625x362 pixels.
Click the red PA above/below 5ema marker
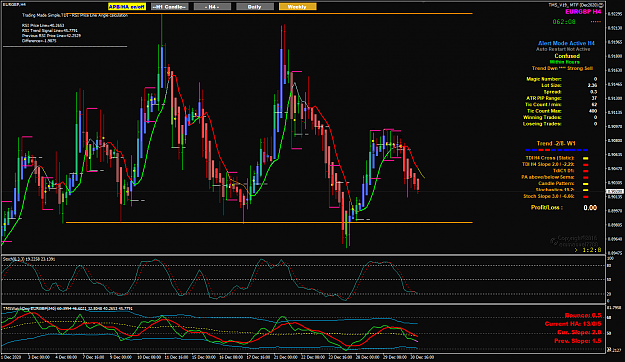click(586, 177)
